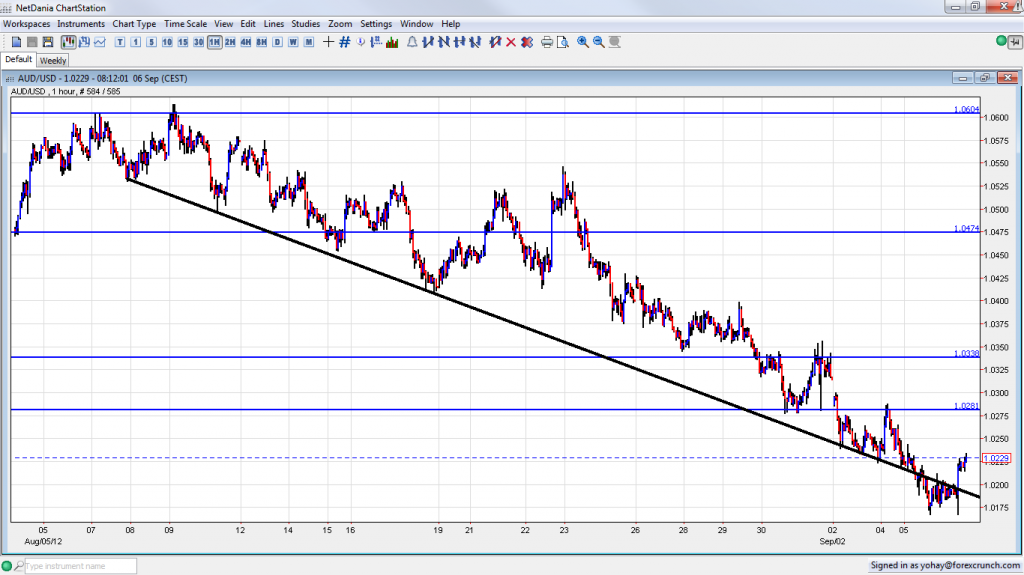Open the Studies menu

(306, 24)
